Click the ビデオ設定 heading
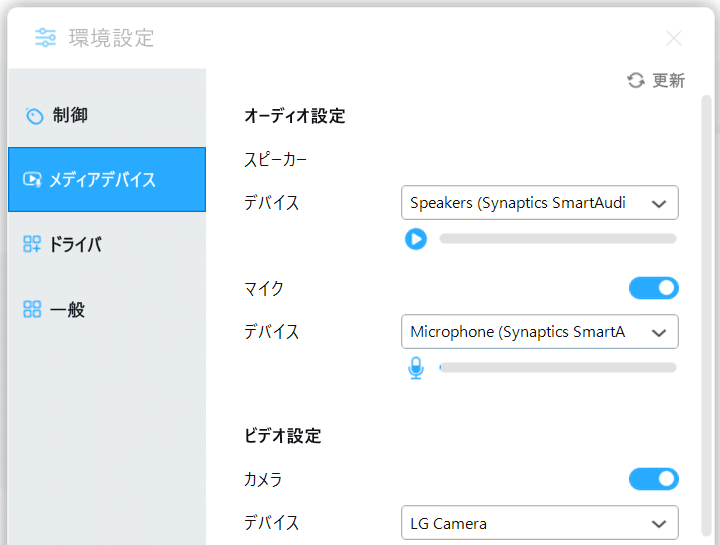 pyautogui.click(x=282, y=436)
